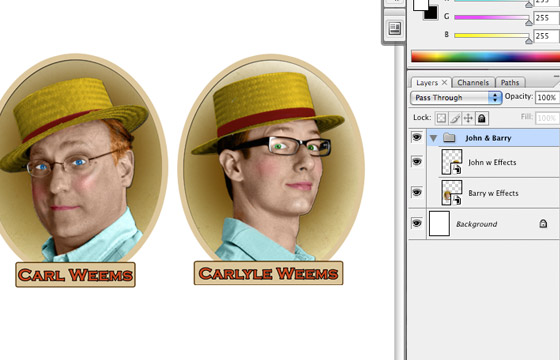Click the B channel value field
This screenshot has width=560, height=360.
(x=546, y=36)
